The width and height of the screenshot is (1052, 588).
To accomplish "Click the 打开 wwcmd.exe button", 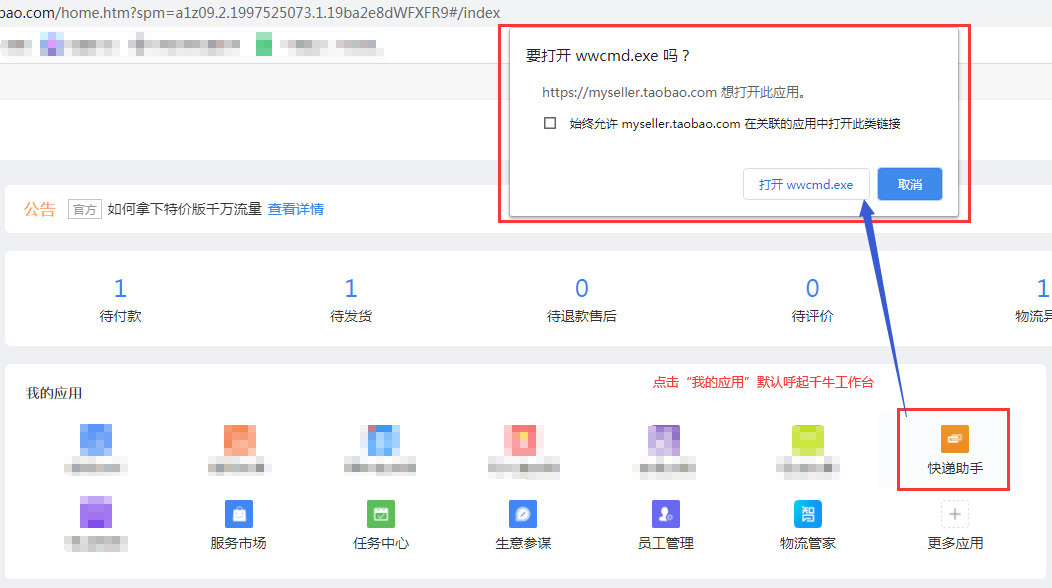I will pyautogui.click(x=805, y=184).
